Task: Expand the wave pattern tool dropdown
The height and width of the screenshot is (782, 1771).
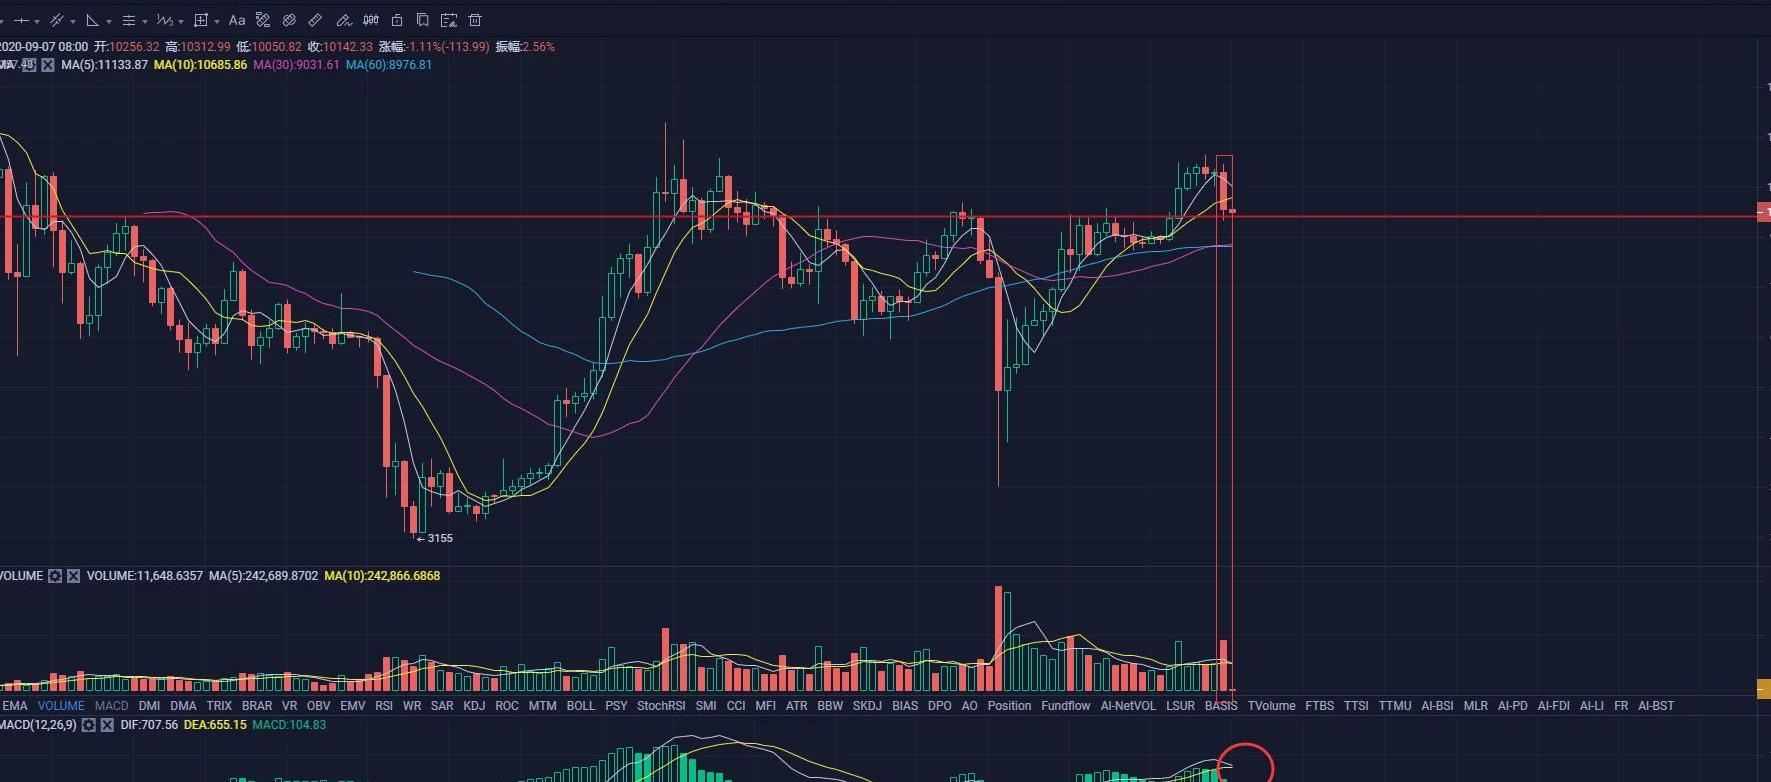Action: point(181,21)
